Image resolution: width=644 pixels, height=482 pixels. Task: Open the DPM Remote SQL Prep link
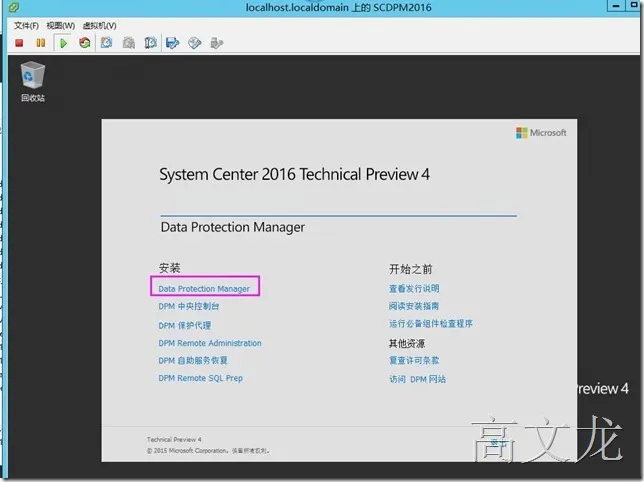coord(200,379)
